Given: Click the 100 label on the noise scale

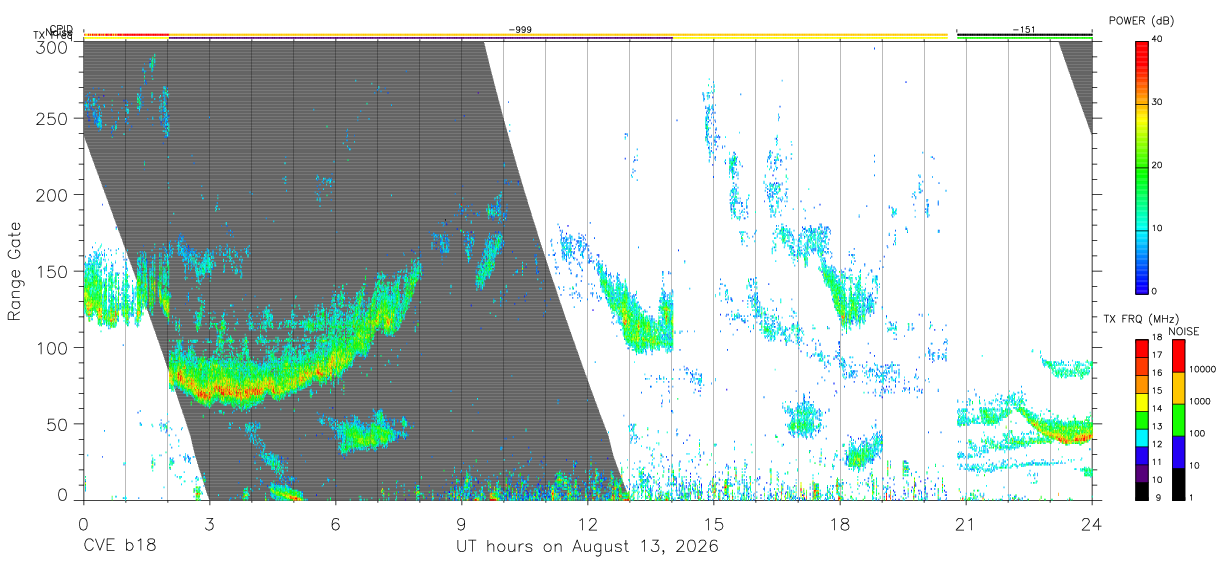Looking at the screenshot, I should click(1196, 434).
